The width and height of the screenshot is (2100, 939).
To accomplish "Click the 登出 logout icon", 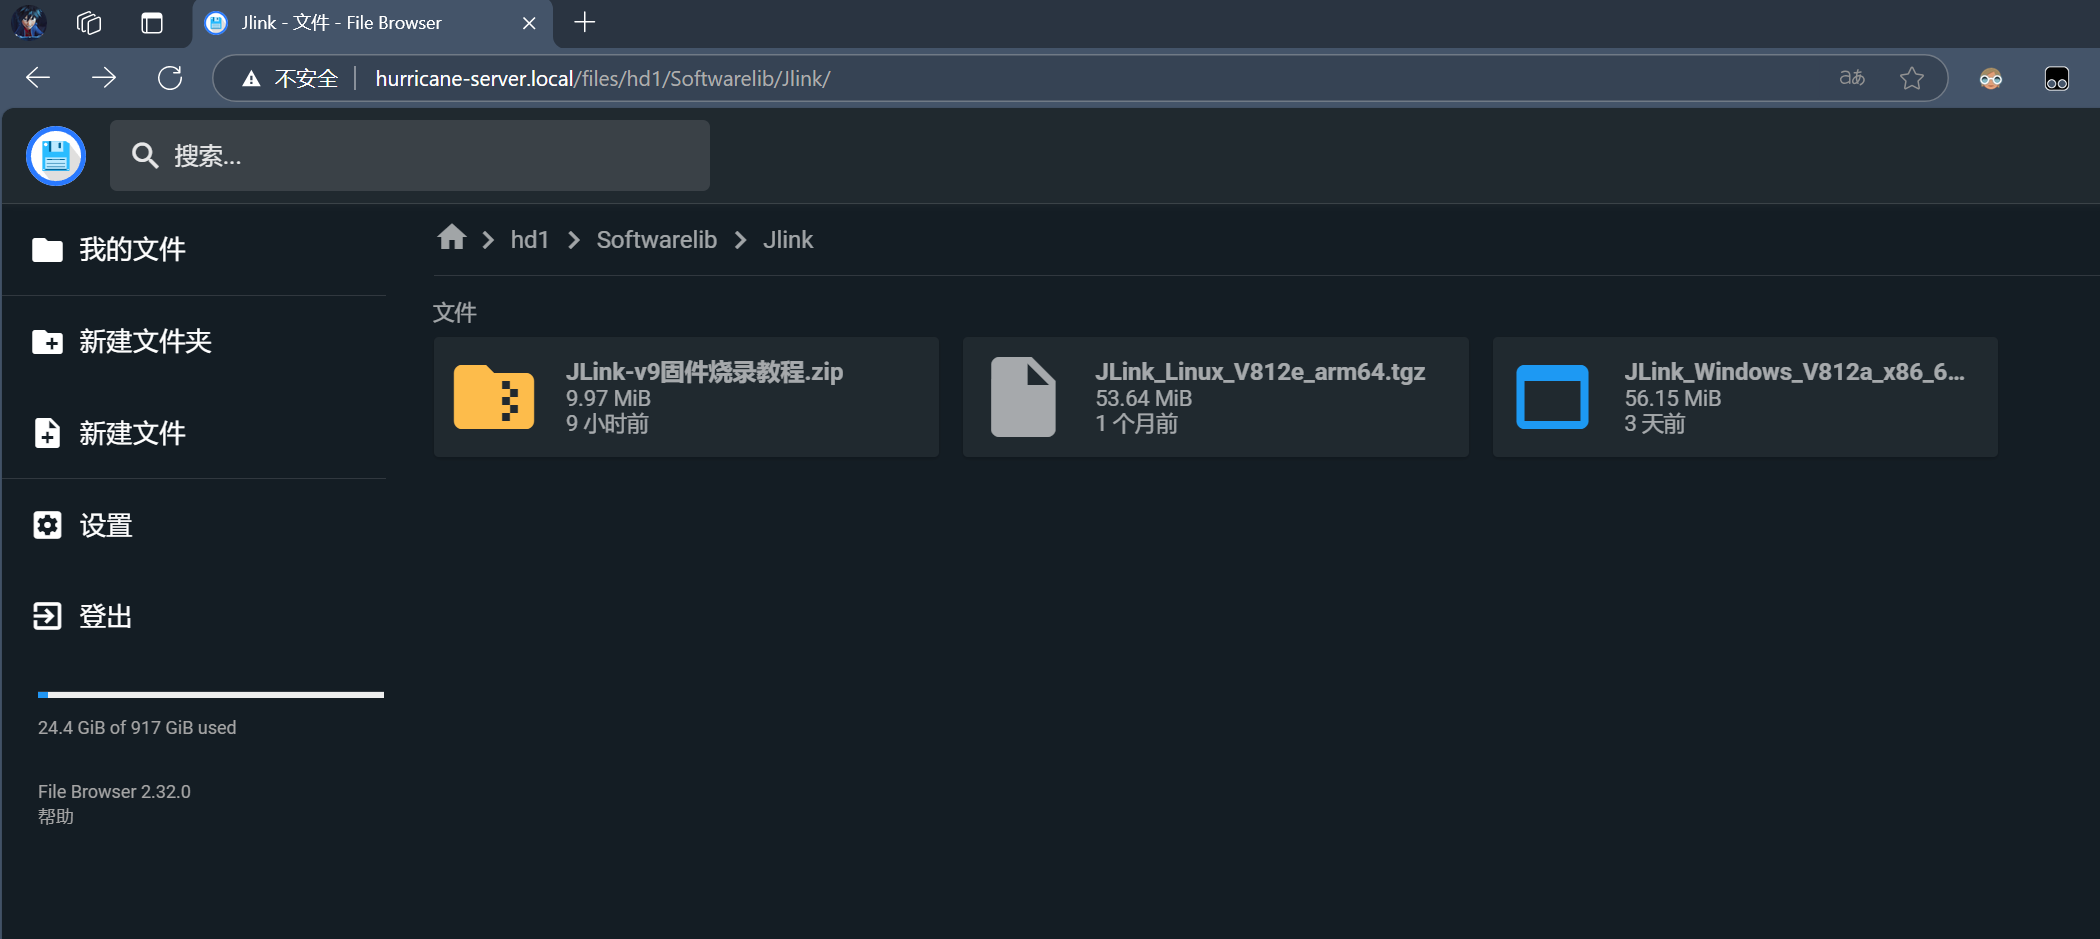I will point(47,616).
